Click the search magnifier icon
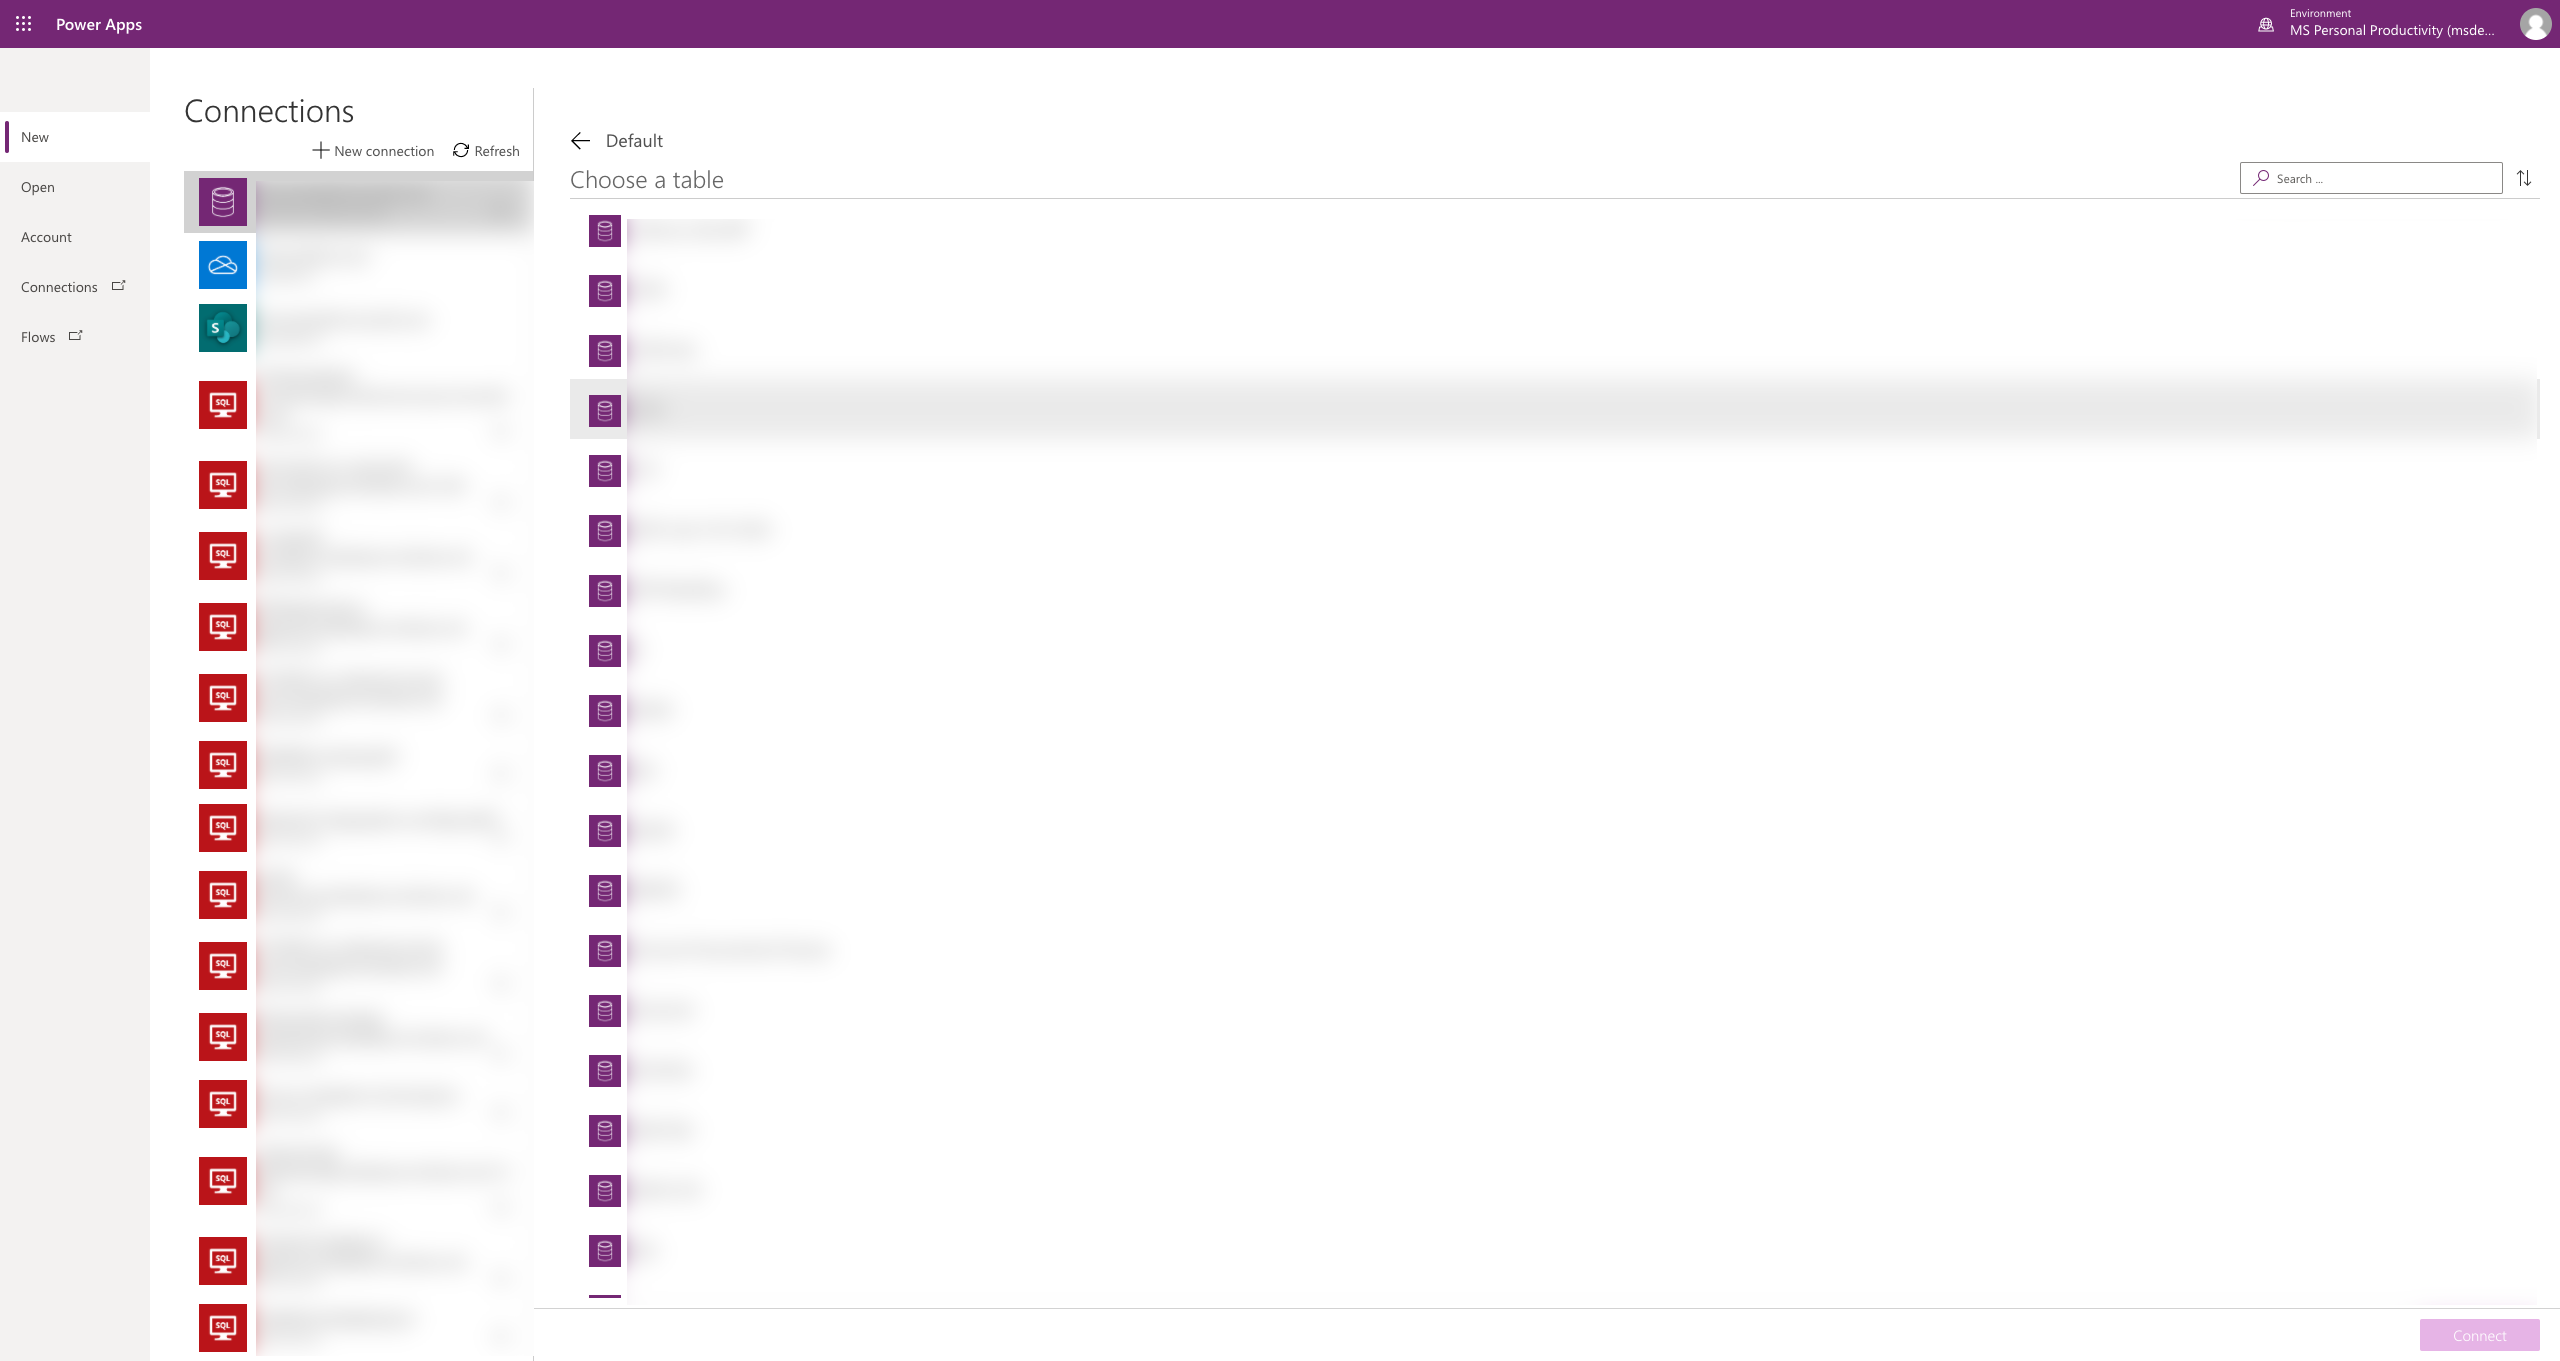This screenshot has width=2560, height=1361. pos(2261,178)
